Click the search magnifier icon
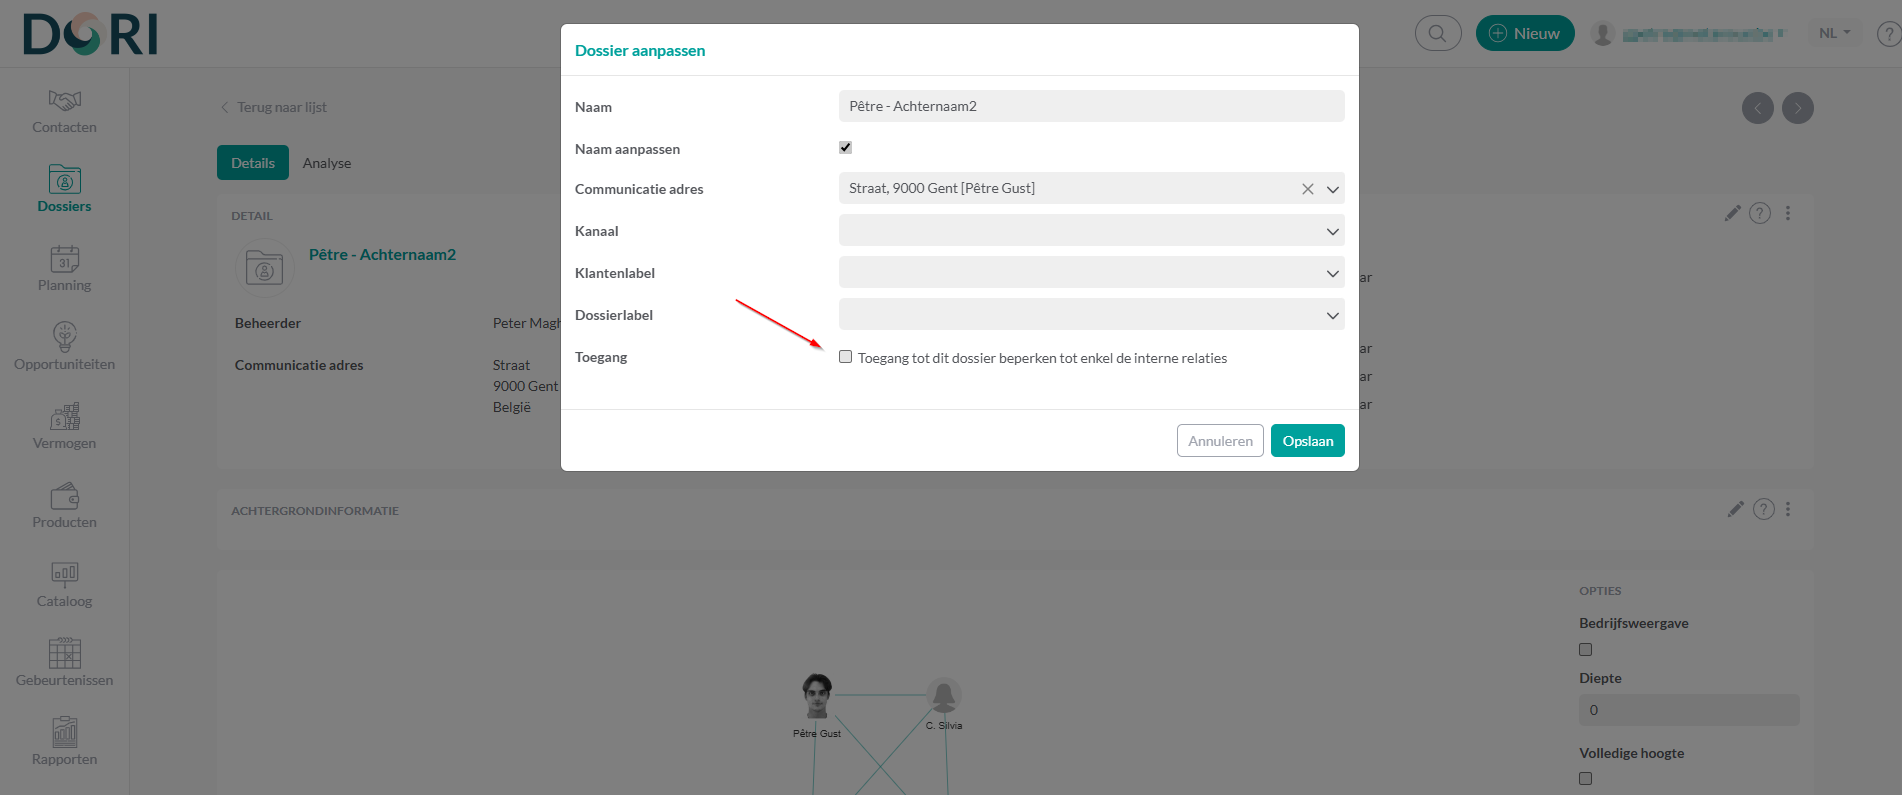The height and width of the screenshot is (795, 1902). coord(1437,33)
